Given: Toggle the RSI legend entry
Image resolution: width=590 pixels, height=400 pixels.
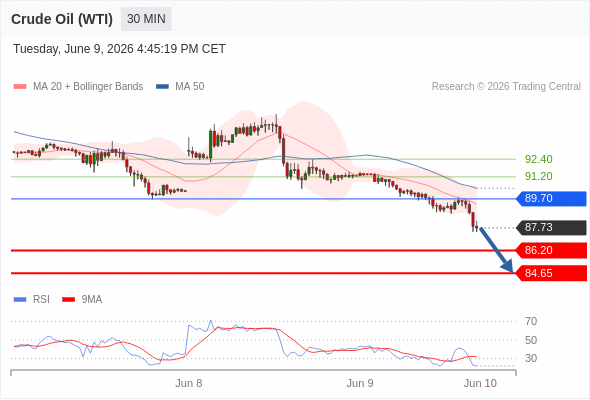Looking at the screenshot, I should click(x=32, y=300).
